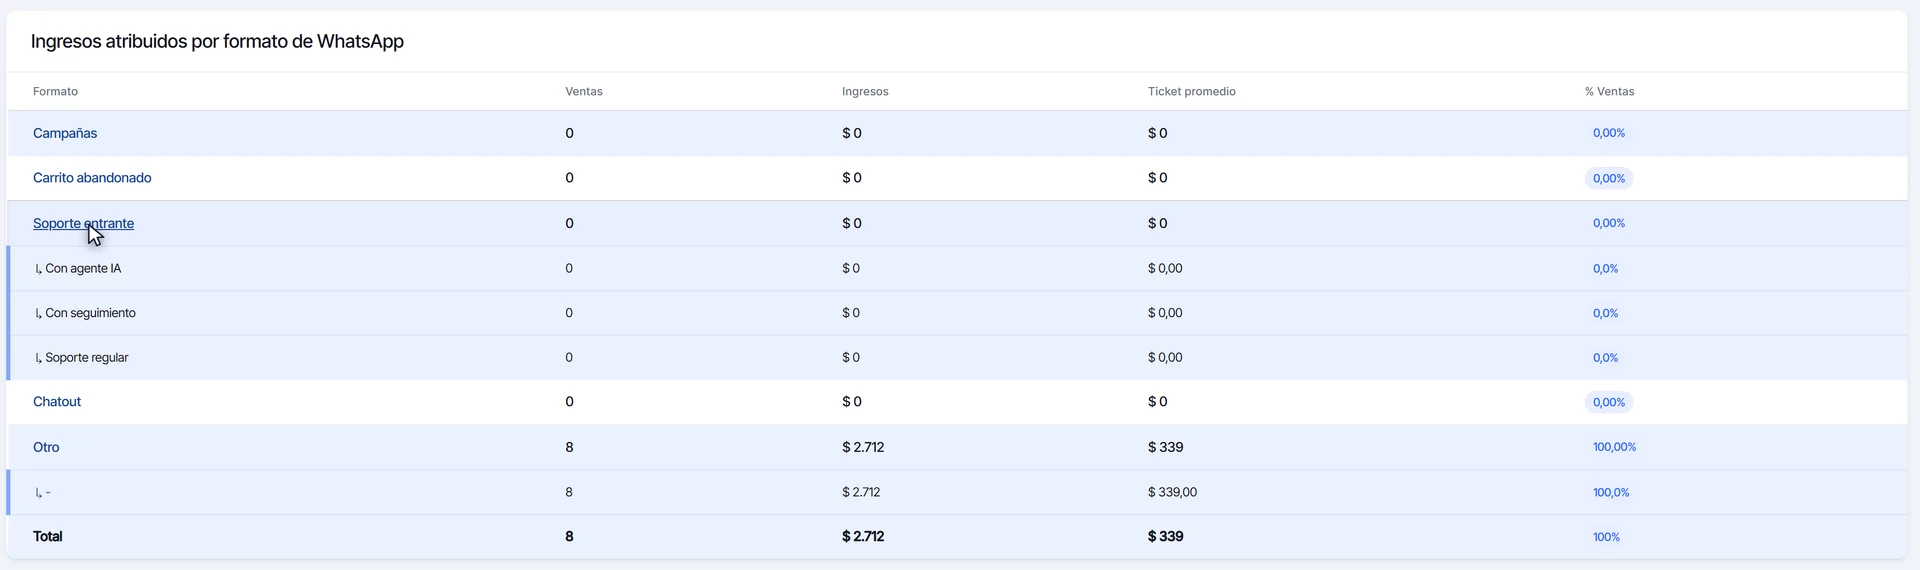Image resolution: width=1920 pixels, height=570 pixels.
Task: Select the Chatout format link
Action: click(57, 402)
